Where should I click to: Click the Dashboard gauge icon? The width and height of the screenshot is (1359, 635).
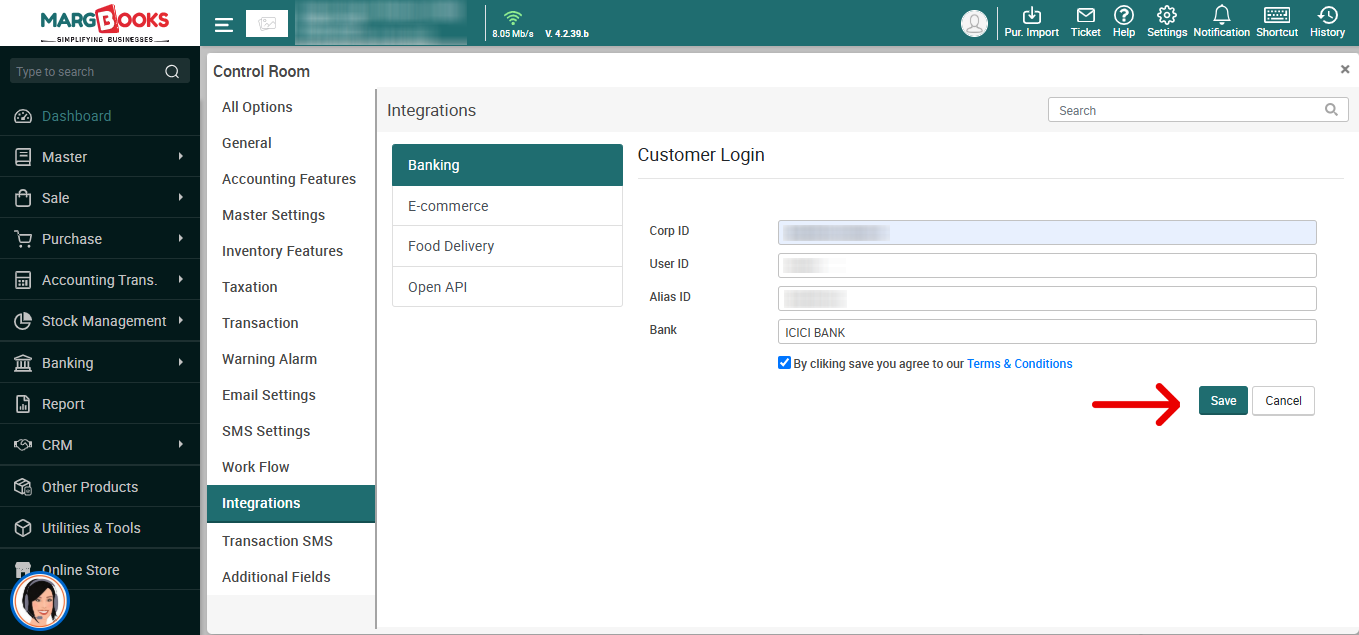(23, 116)
